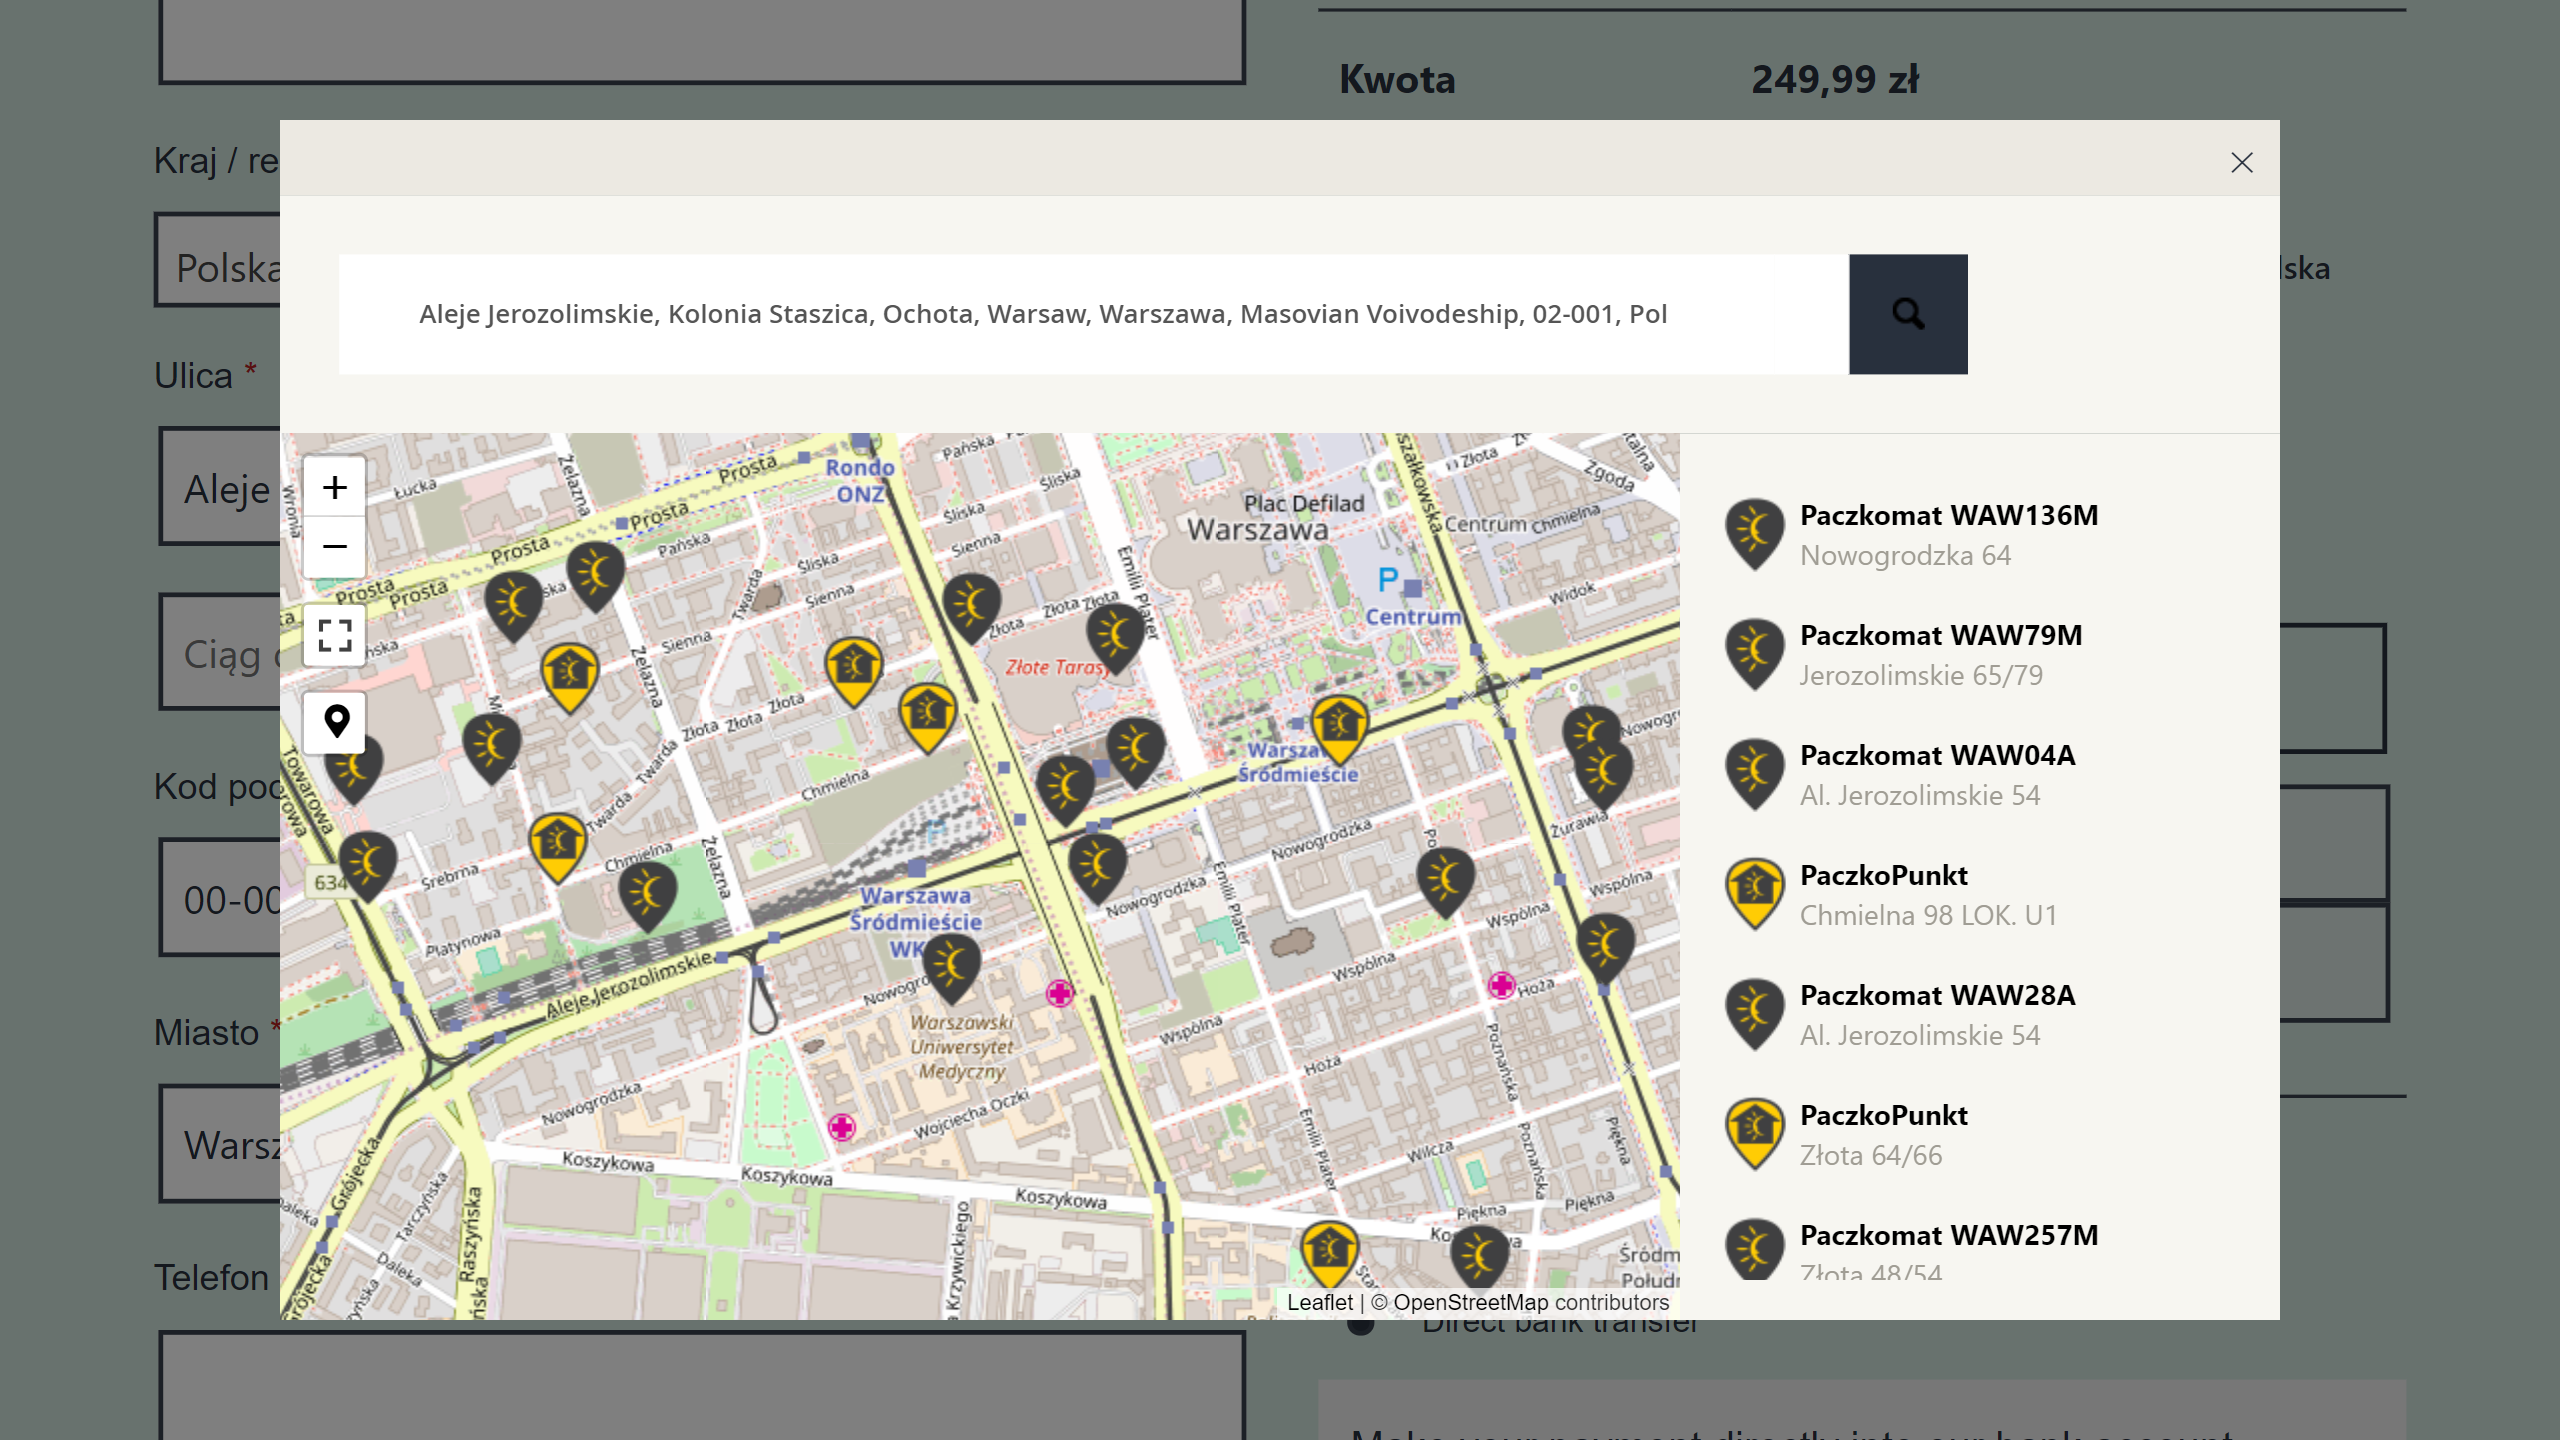2560x1440 pixels.
Task: Toggle fullscreen map view
Action: click(335, 635)
